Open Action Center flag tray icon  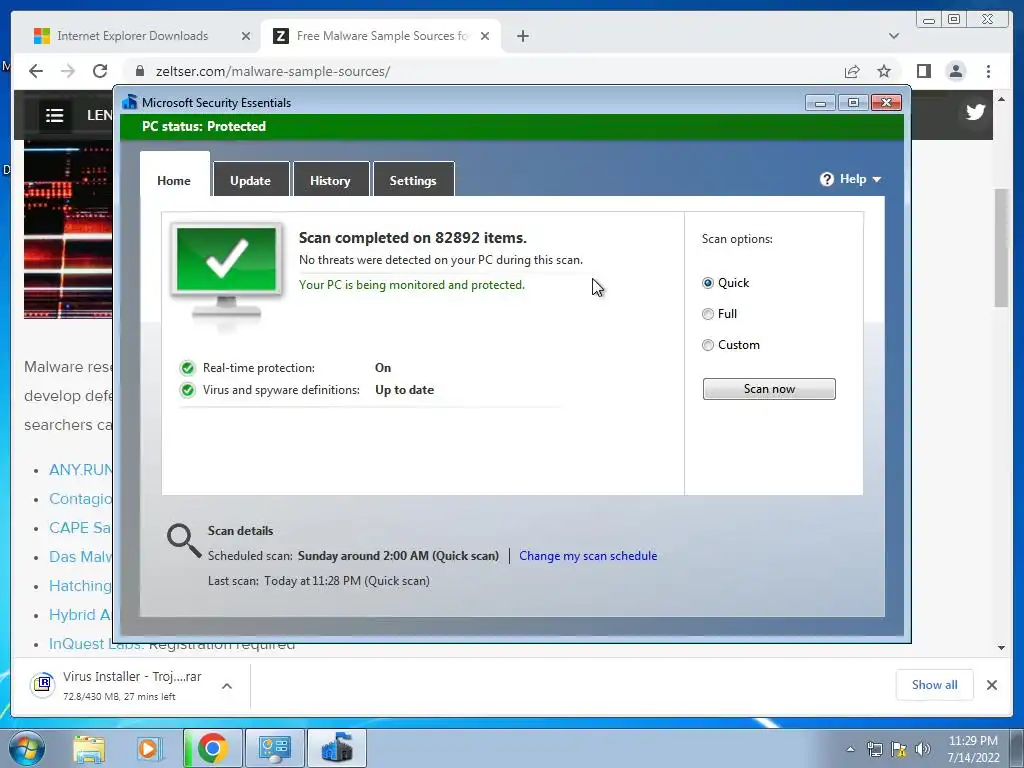[x=899, y=749]
